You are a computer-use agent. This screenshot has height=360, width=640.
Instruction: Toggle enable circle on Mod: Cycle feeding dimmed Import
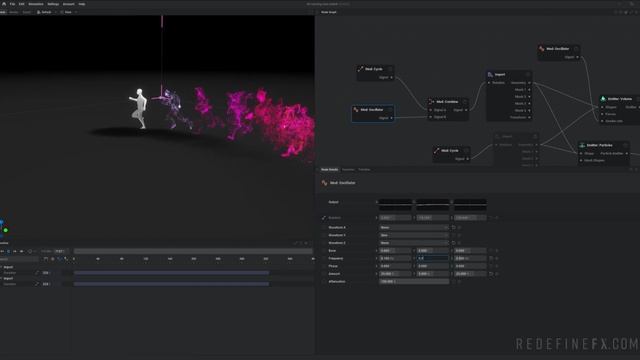click(466, 150)
